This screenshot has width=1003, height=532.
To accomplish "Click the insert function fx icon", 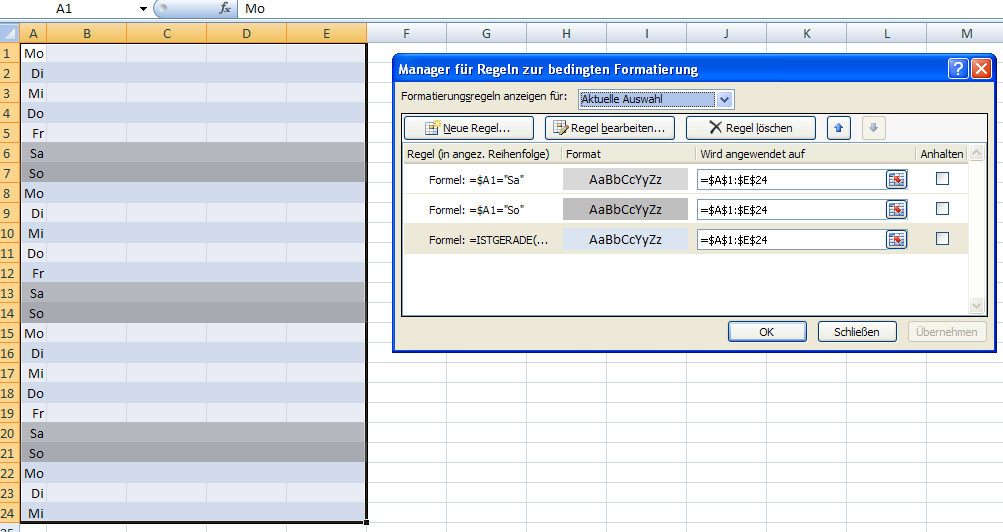I will (225, 8).
